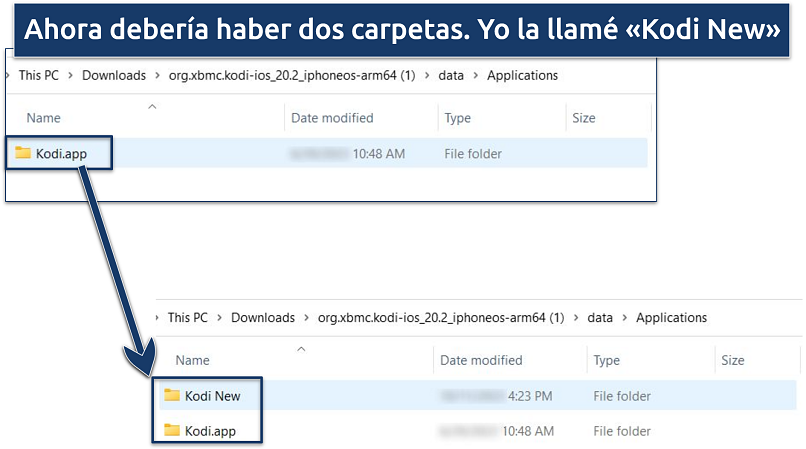Click File folder type of Kodi New row
The image size is (806, 449).
point(622,396)
